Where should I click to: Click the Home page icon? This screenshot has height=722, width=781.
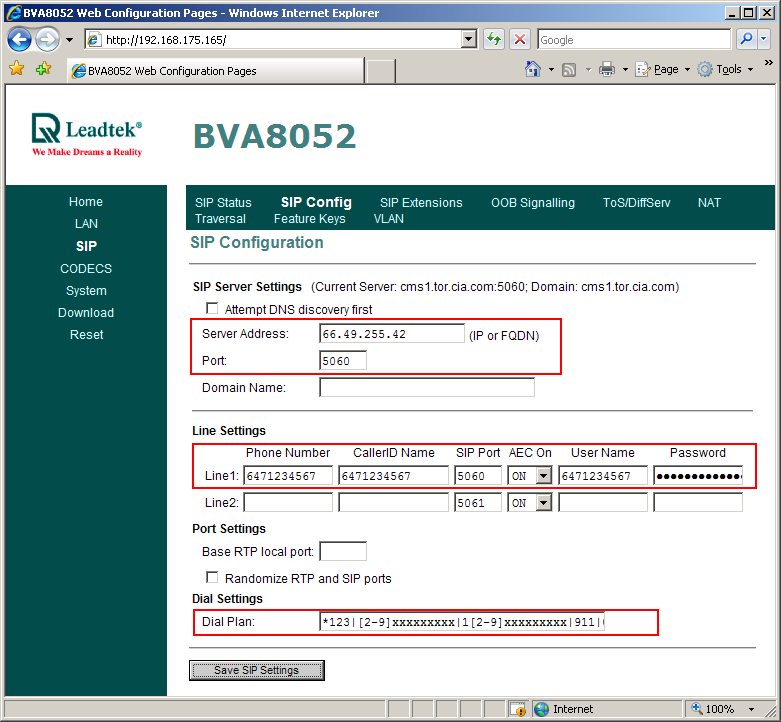pyautogui.click(x=532, y=69)
